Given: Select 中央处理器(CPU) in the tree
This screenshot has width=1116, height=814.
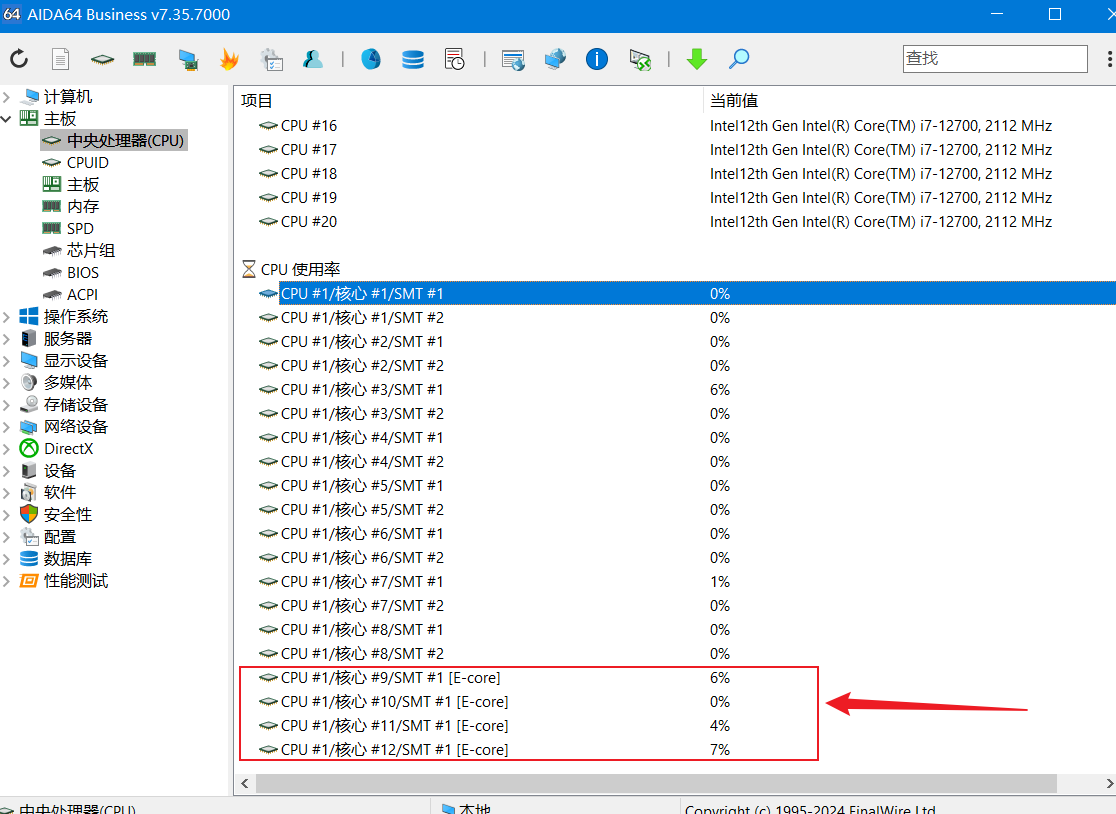Looking at the screenshot, I should pos(125,141).
